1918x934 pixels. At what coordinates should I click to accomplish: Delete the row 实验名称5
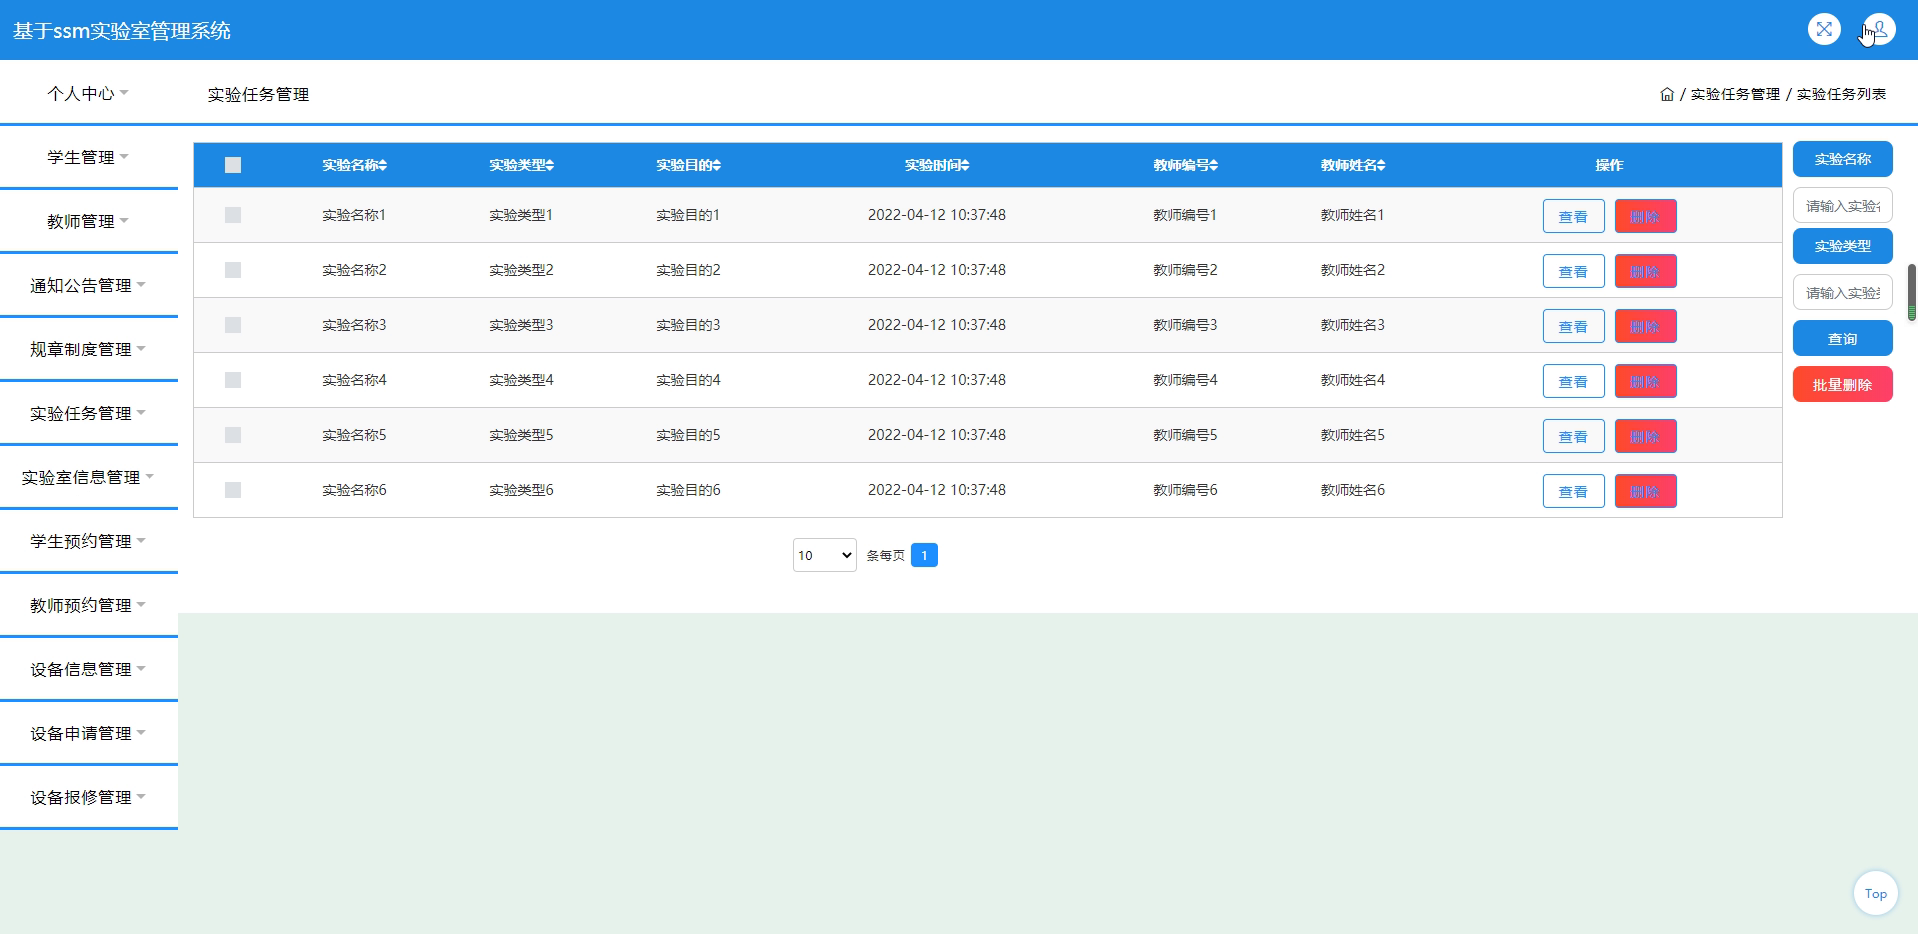[x=1645, y=436]
